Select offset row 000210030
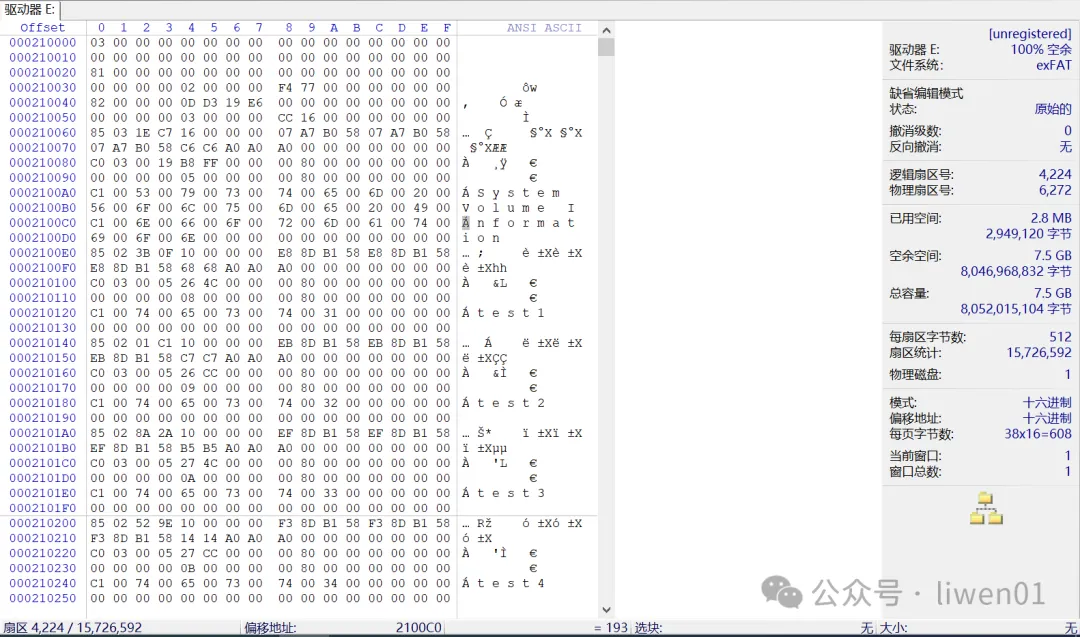Image resolution: width=1080 pixels, height=637 pixels. (x=43, y=87)
